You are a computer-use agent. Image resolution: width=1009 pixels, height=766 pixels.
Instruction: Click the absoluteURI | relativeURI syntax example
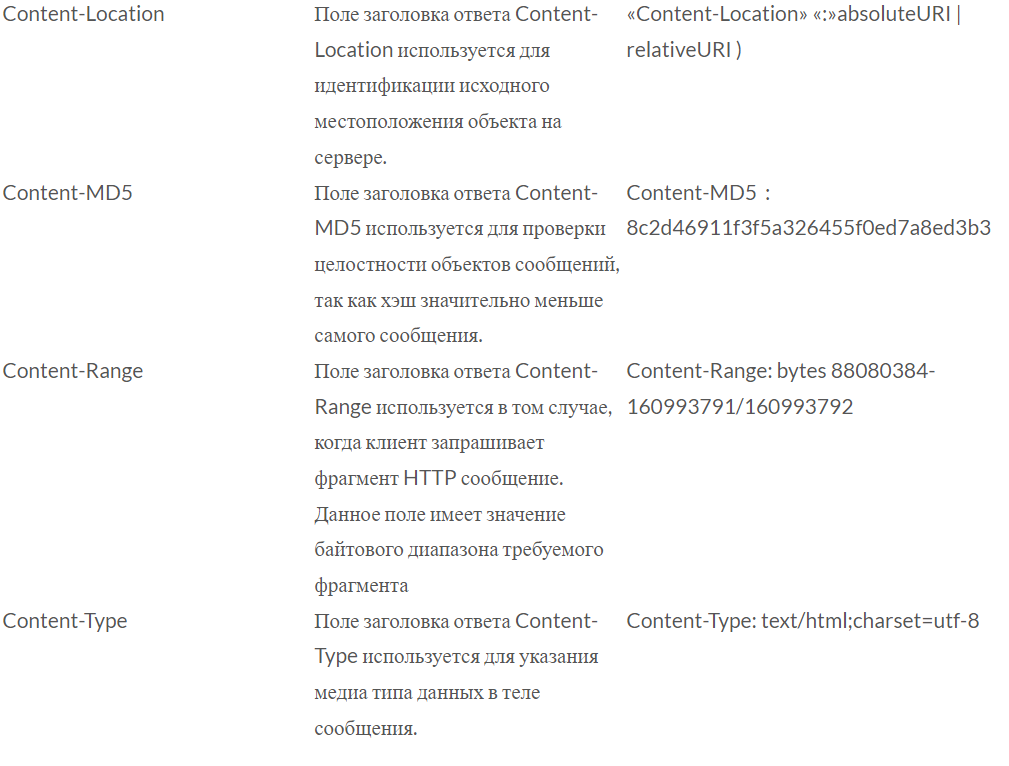pos(794,32)
